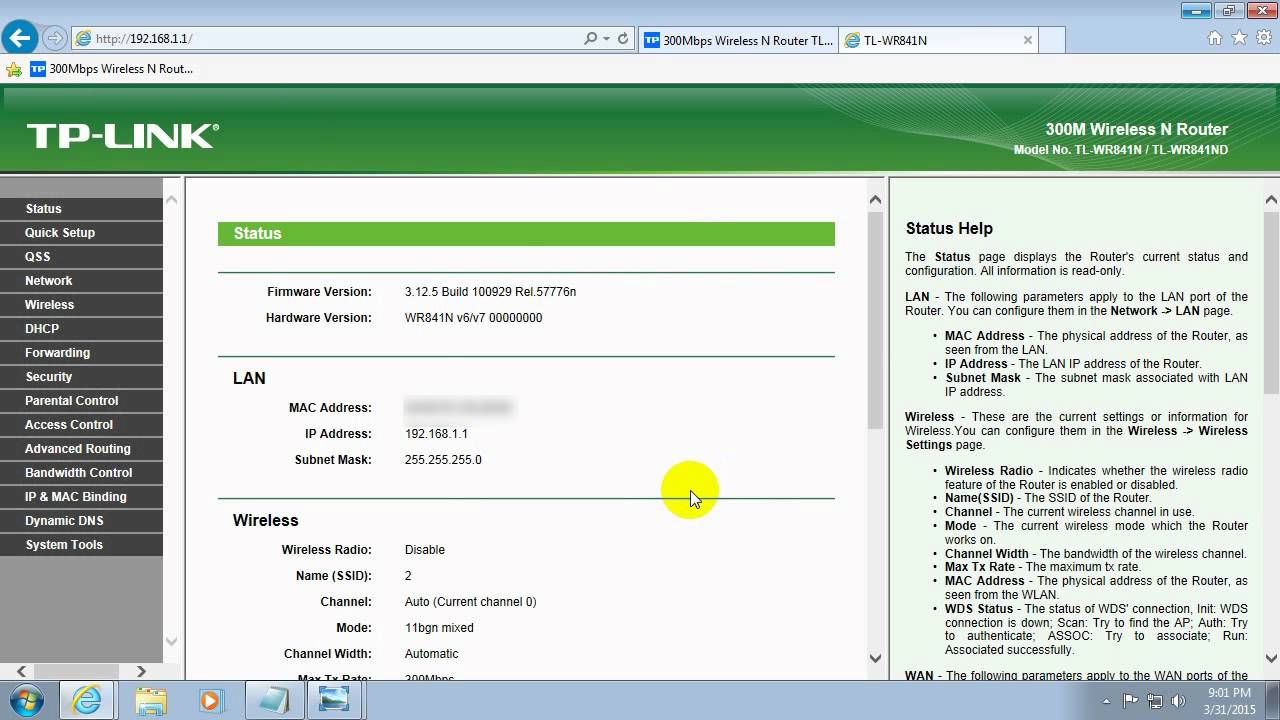Open Advanced Routing menu item
This screenshot has width=1280, height=720.
81,448
